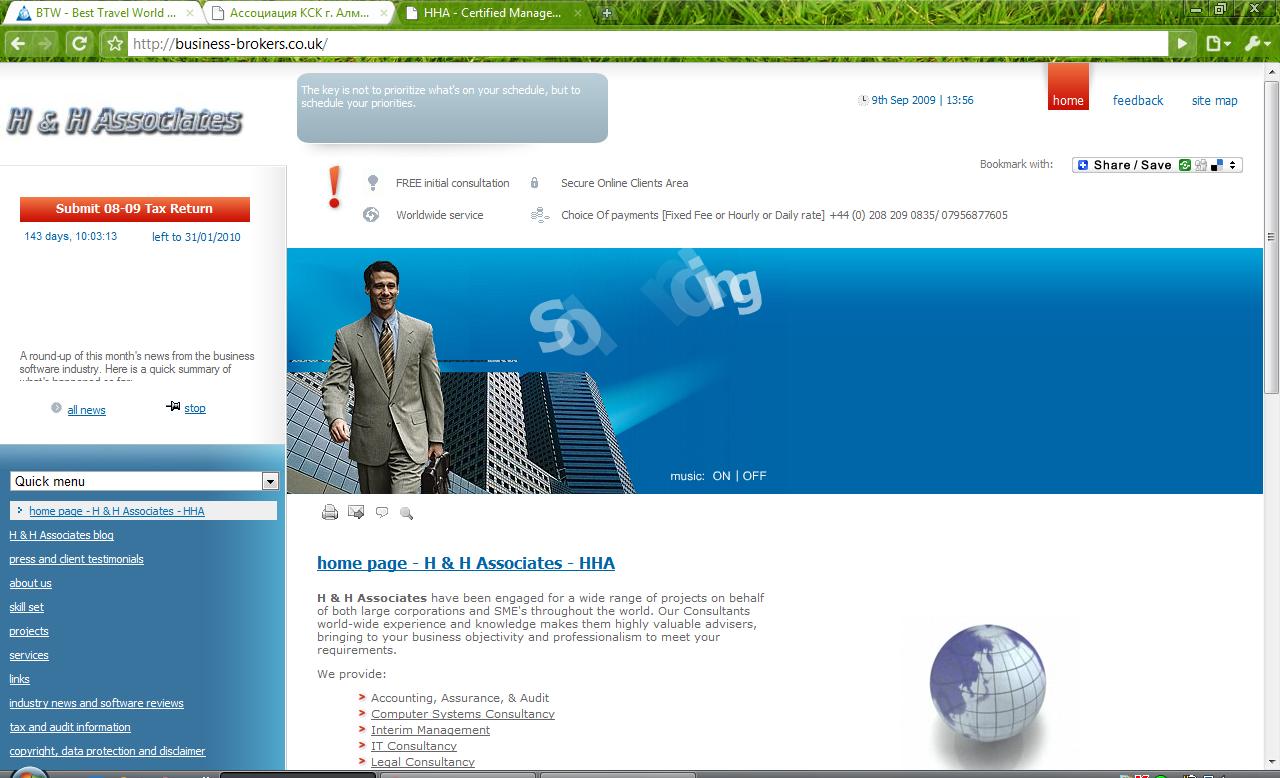Open the Quick menu dropdown

tap(269, 481)
